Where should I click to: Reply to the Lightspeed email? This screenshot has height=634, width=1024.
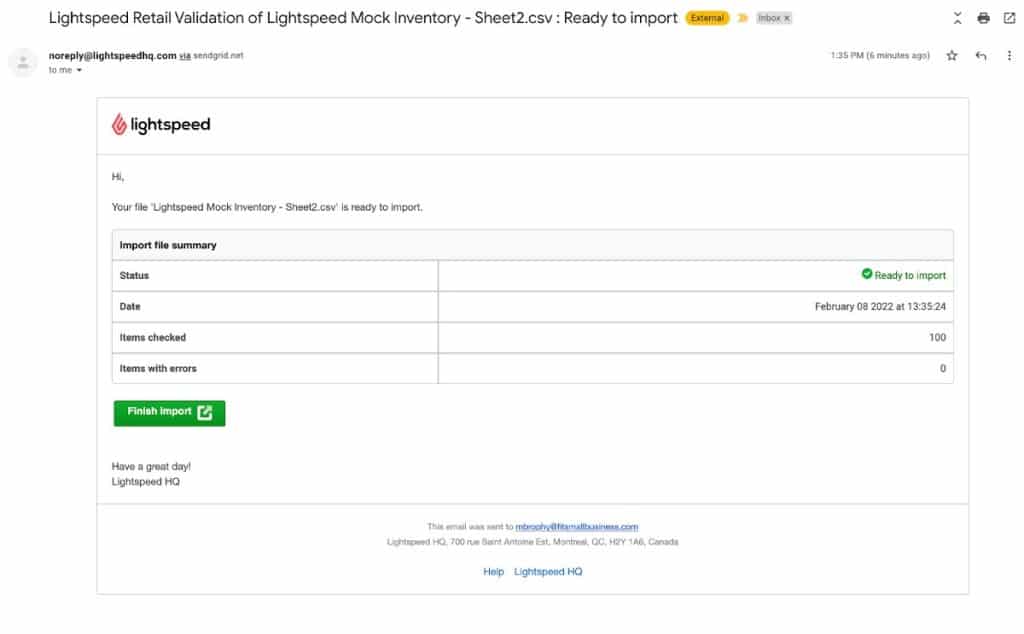click(981, 55)
